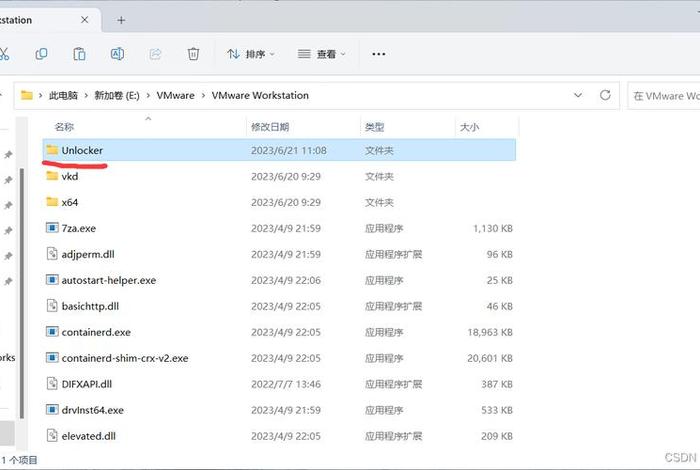The height and width of the screenshot is (470, 700).
Task: Sort by 名称 column header
Action: [x=64, y=127]
